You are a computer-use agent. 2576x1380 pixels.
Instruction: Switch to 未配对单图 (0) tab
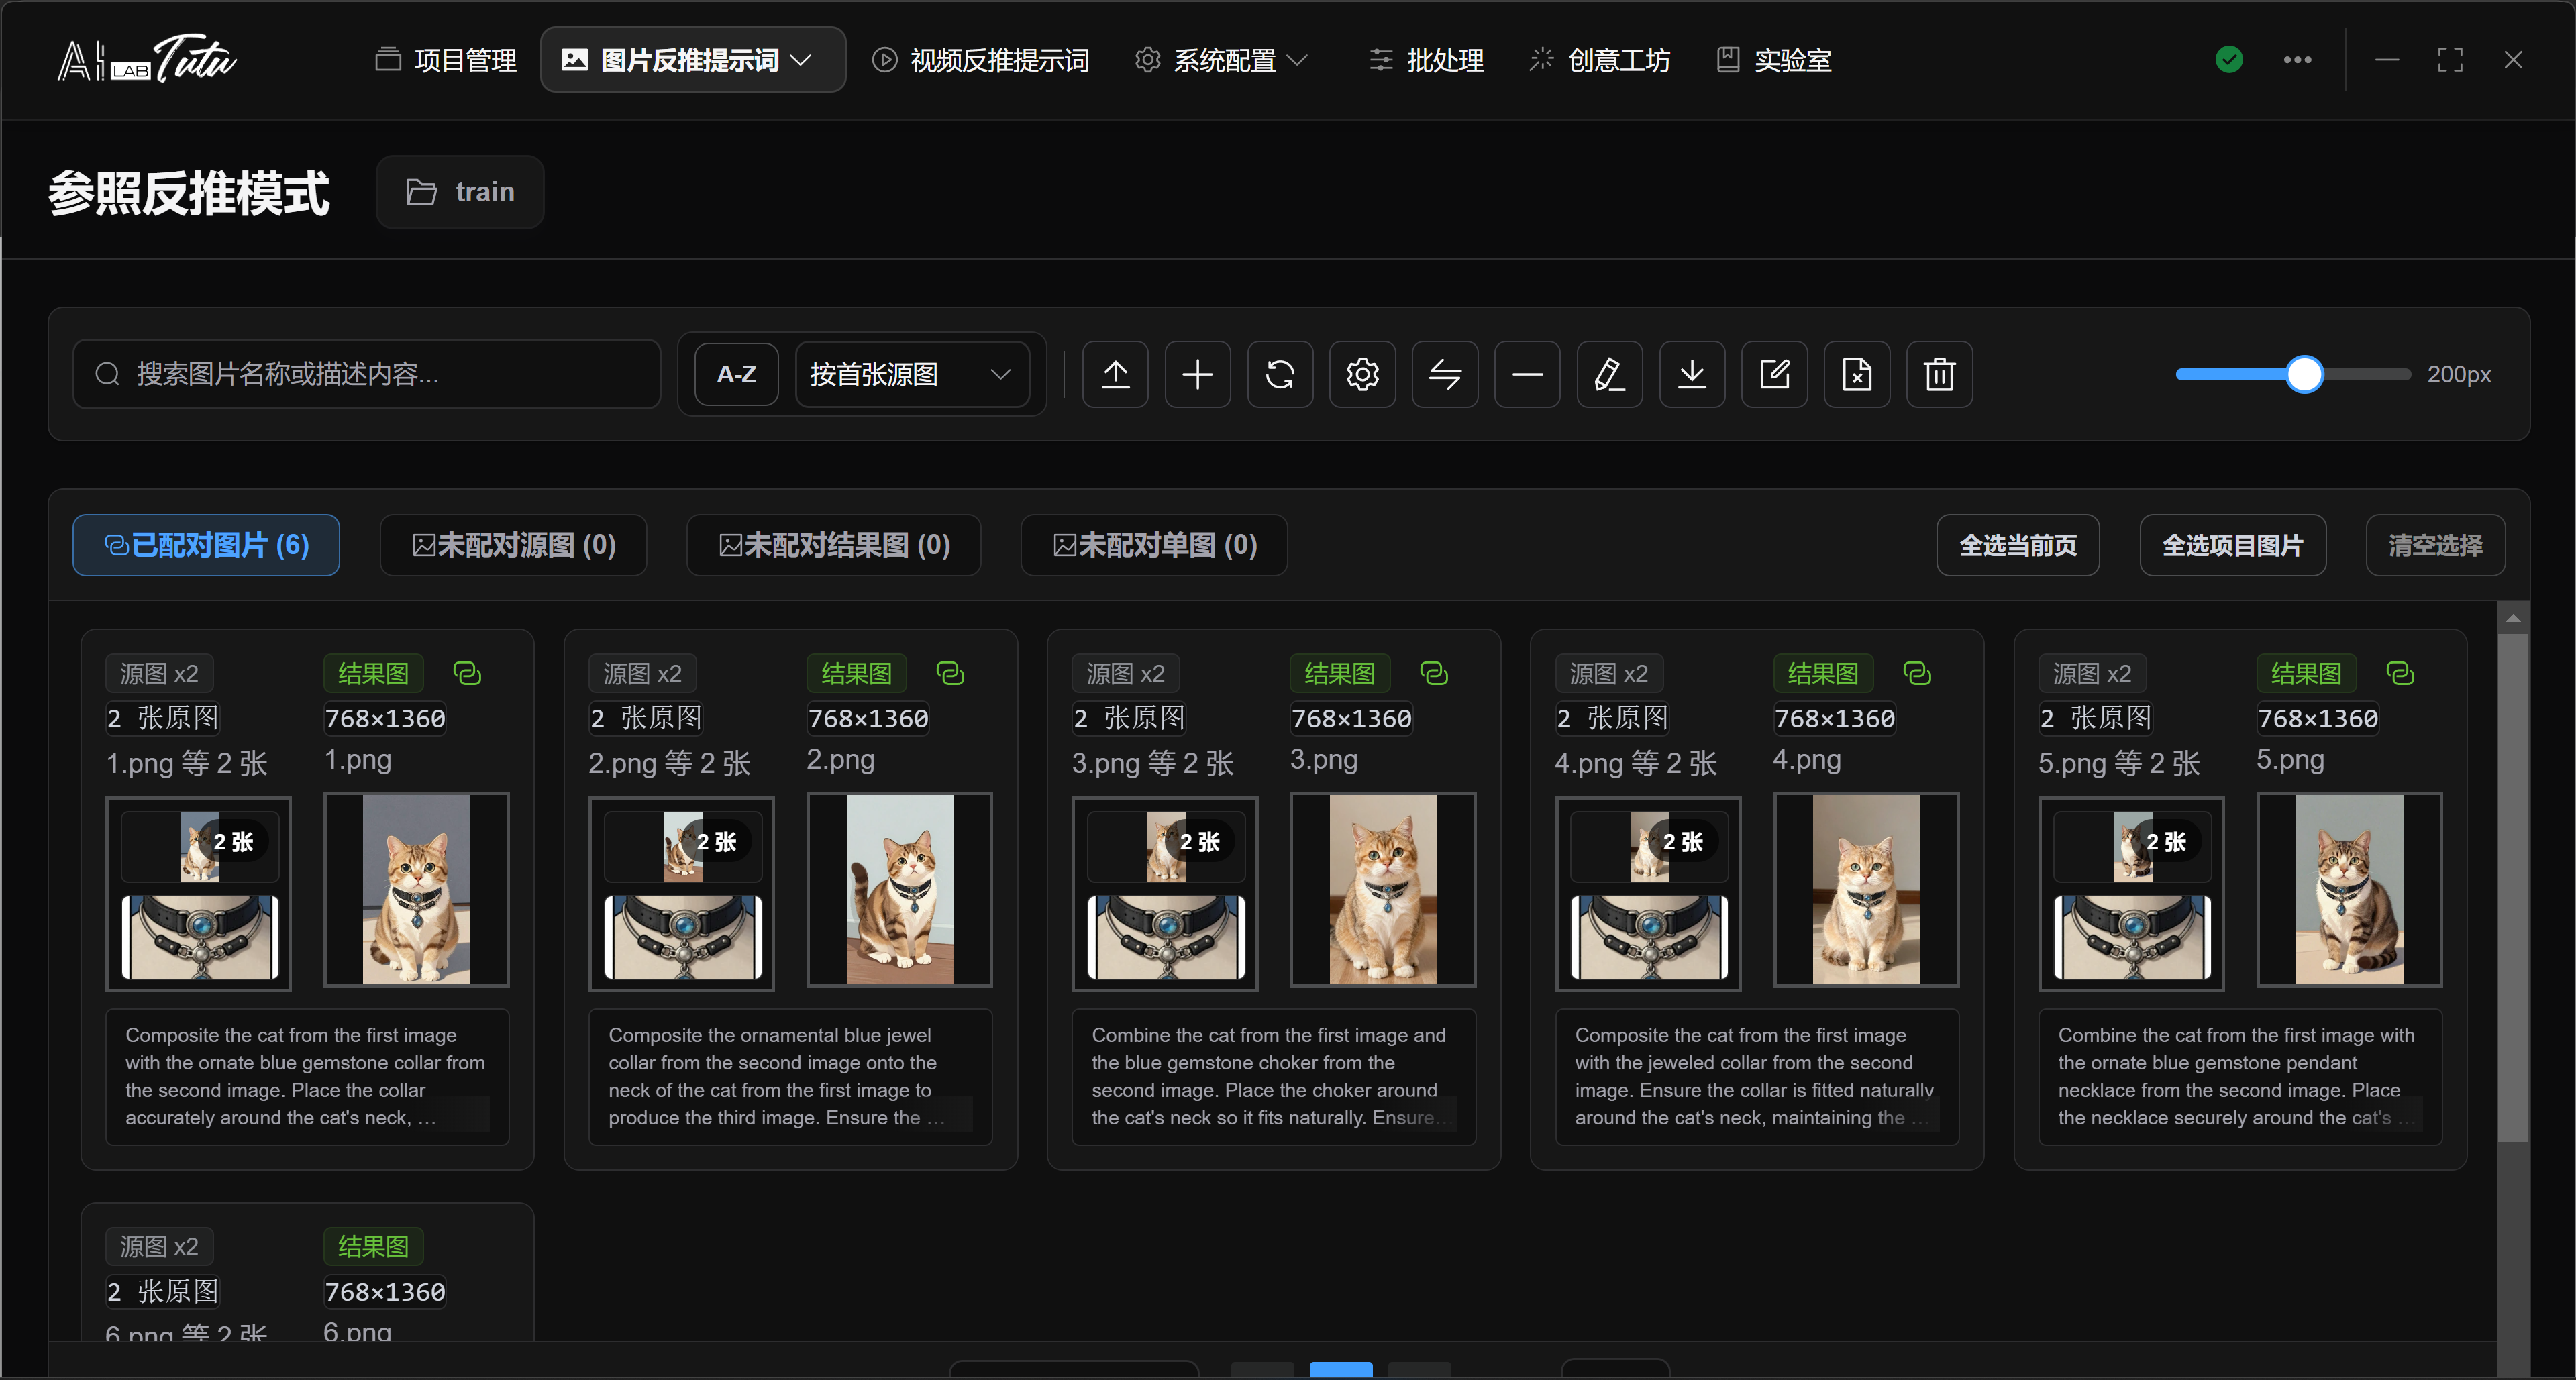pyautogui.click(x=1154, y=545)
